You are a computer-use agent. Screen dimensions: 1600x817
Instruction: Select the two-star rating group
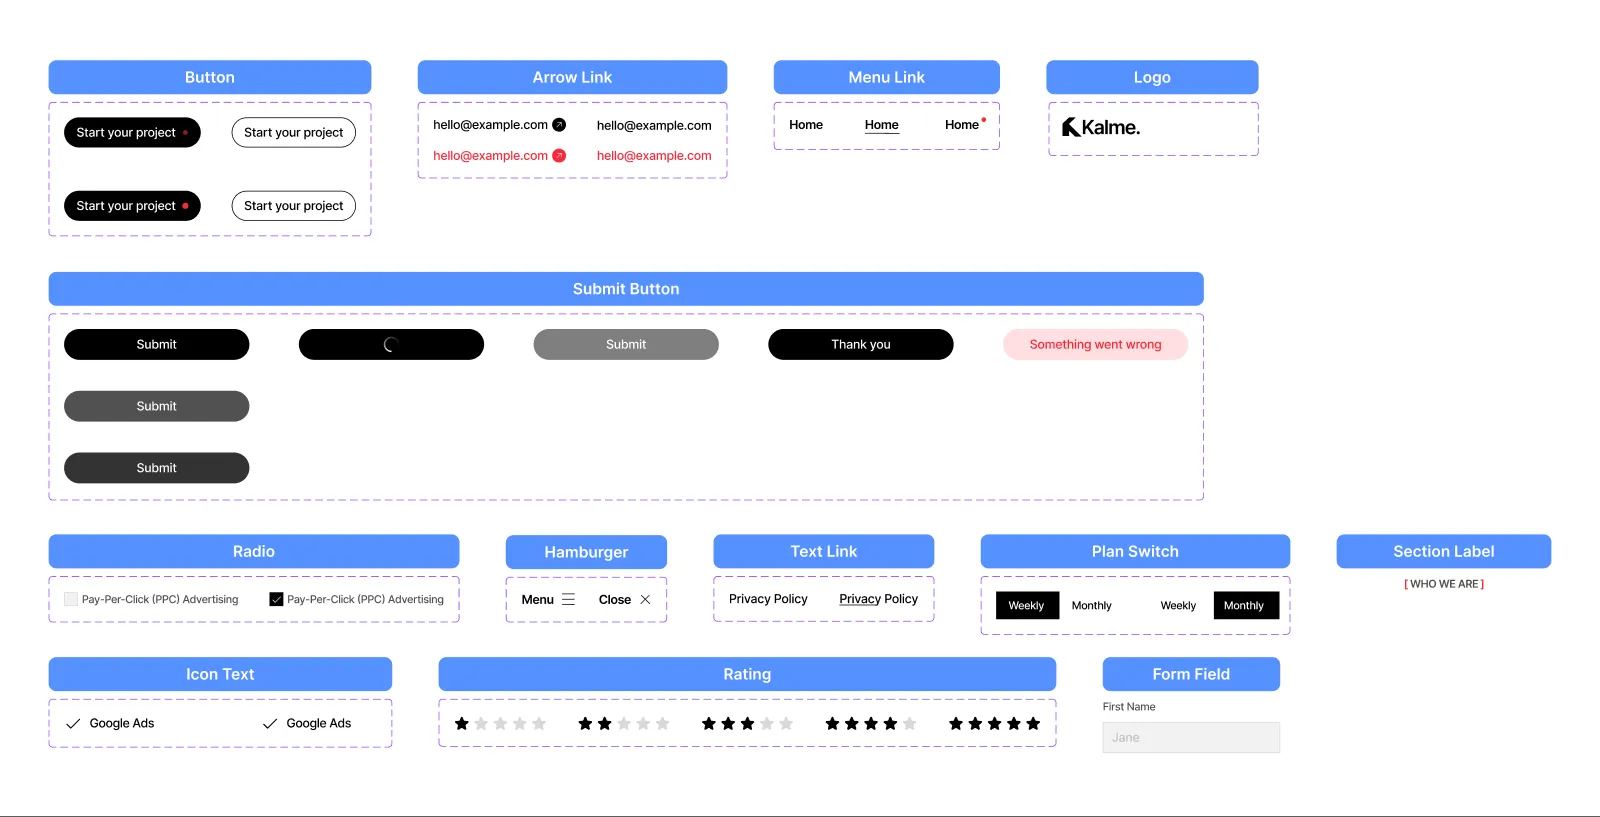click(x=624, y=723)
